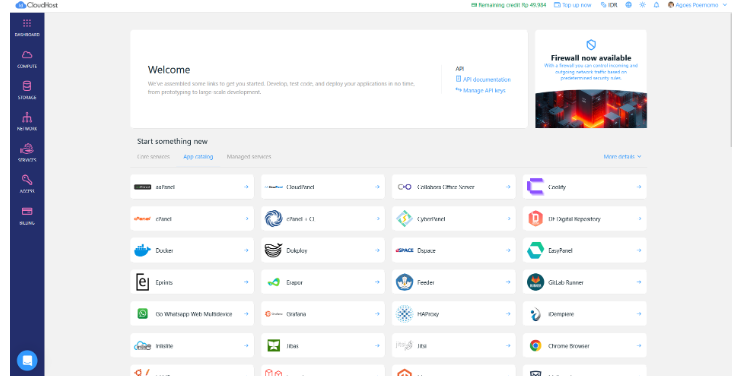Click the Eprints logo icon

pos(142,282)
